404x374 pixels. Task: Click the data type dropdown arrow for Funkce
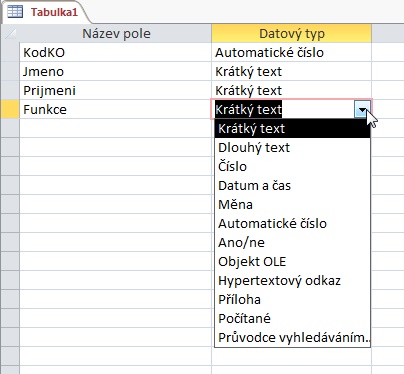(x=362, y=110)
